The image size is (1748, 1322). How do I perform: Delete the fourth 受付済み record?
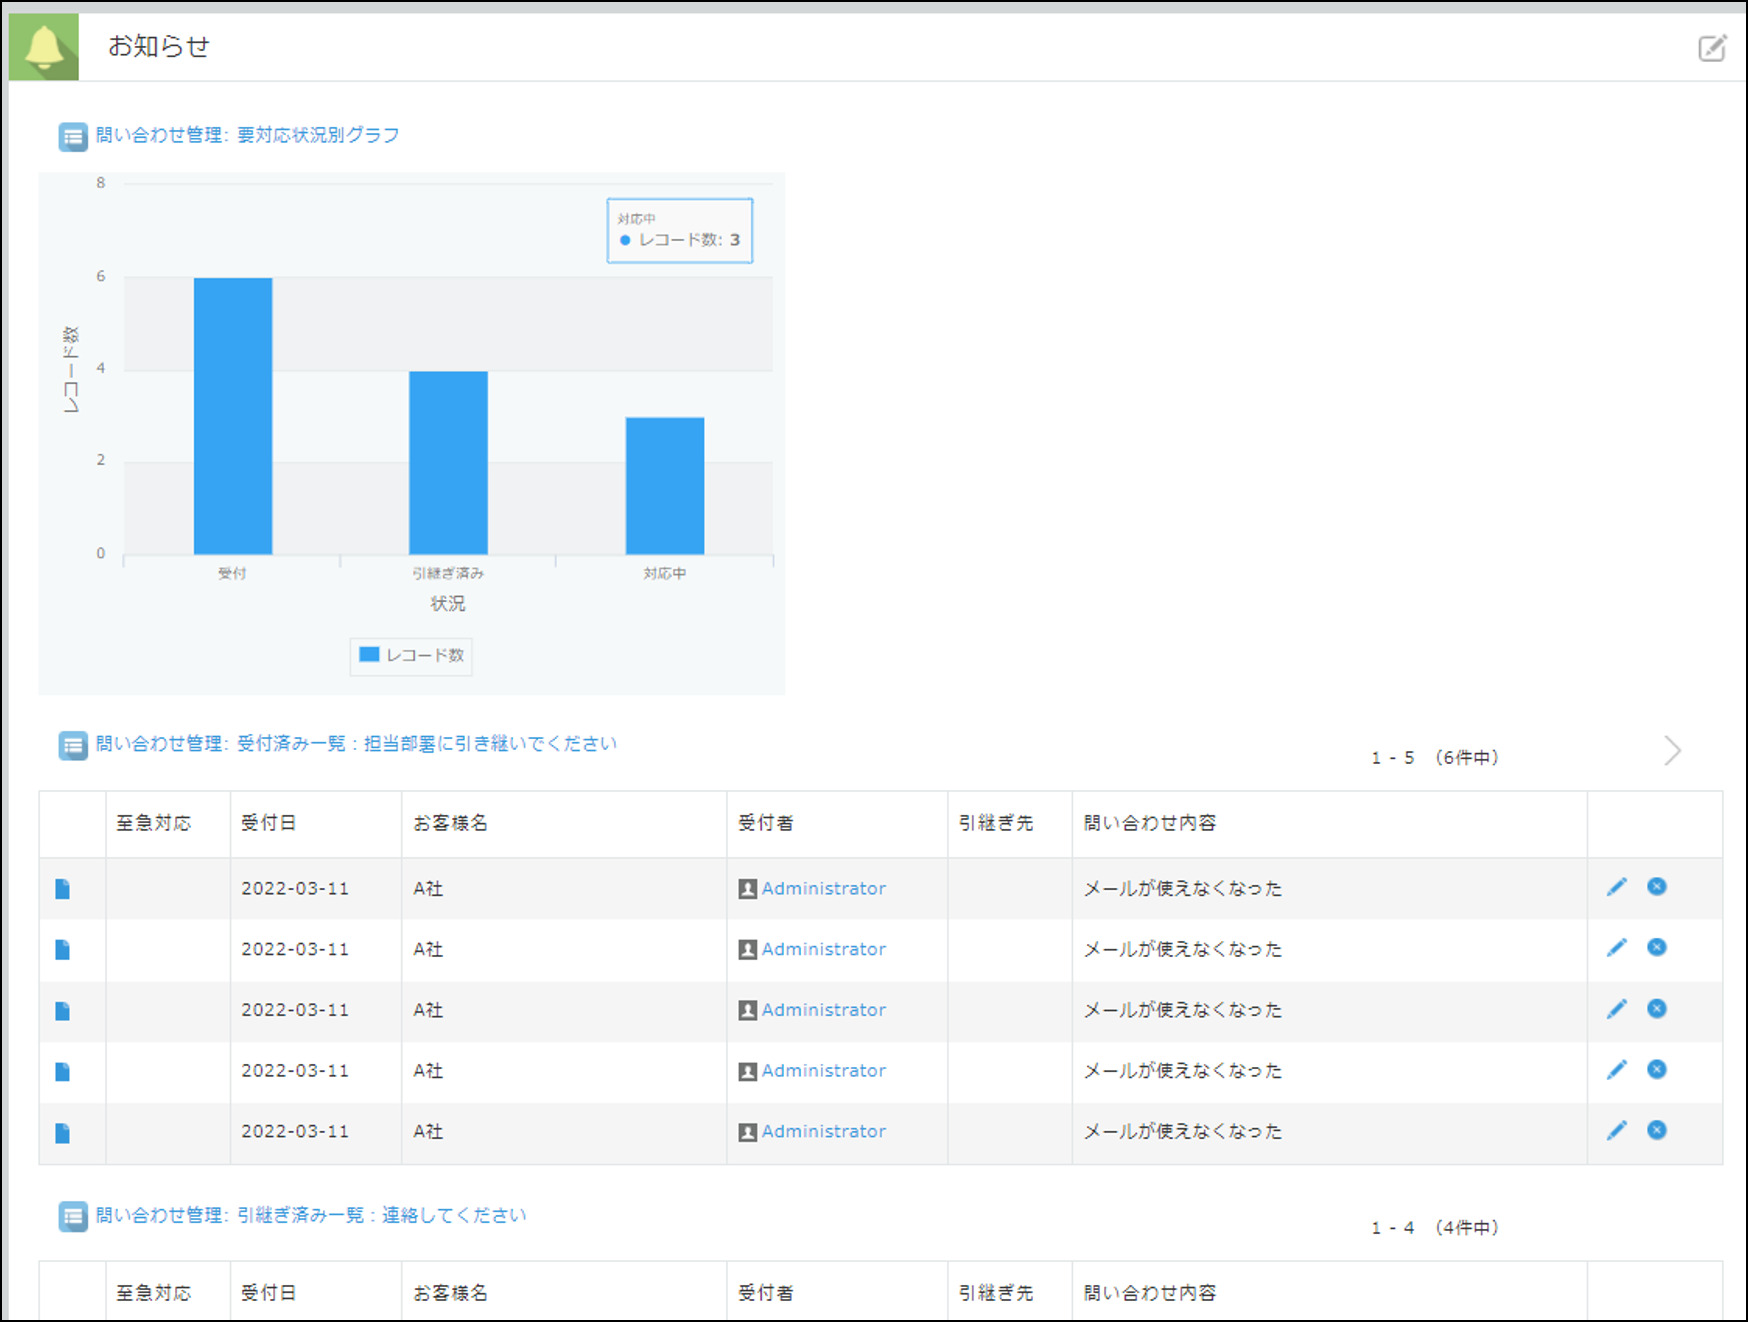pos(1657,1069)
